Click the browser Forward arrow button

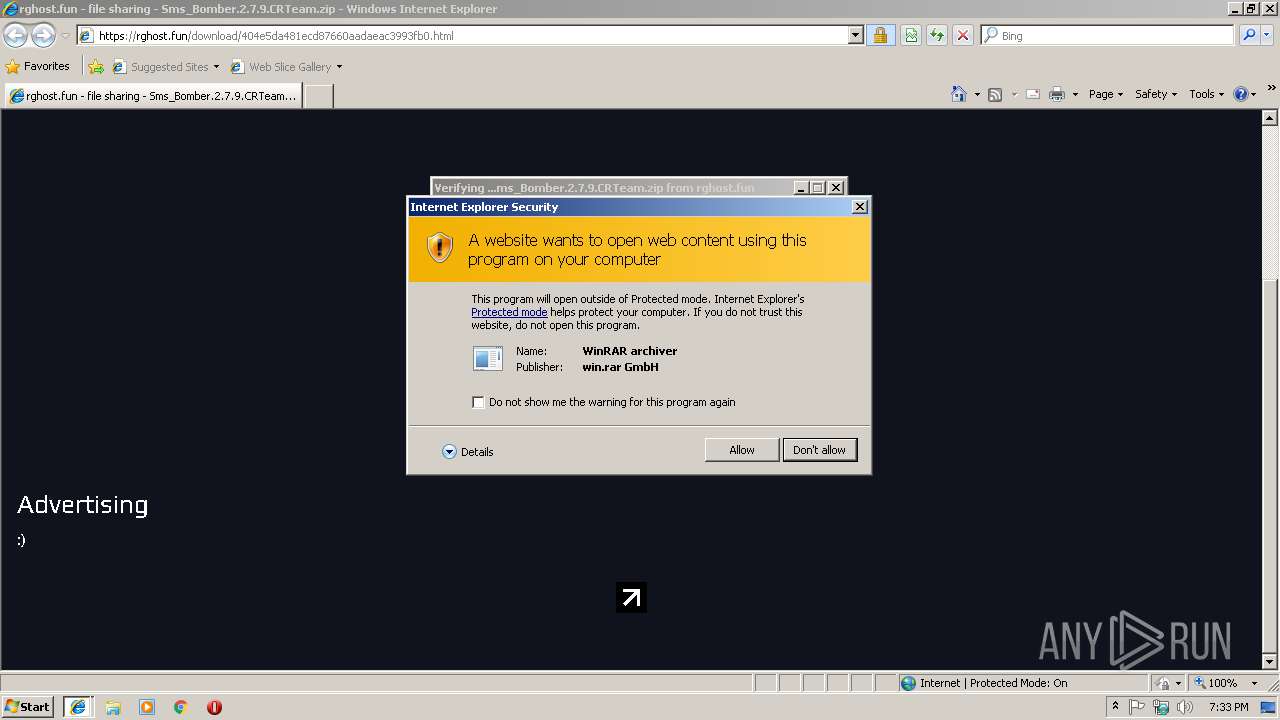point(43,36)
